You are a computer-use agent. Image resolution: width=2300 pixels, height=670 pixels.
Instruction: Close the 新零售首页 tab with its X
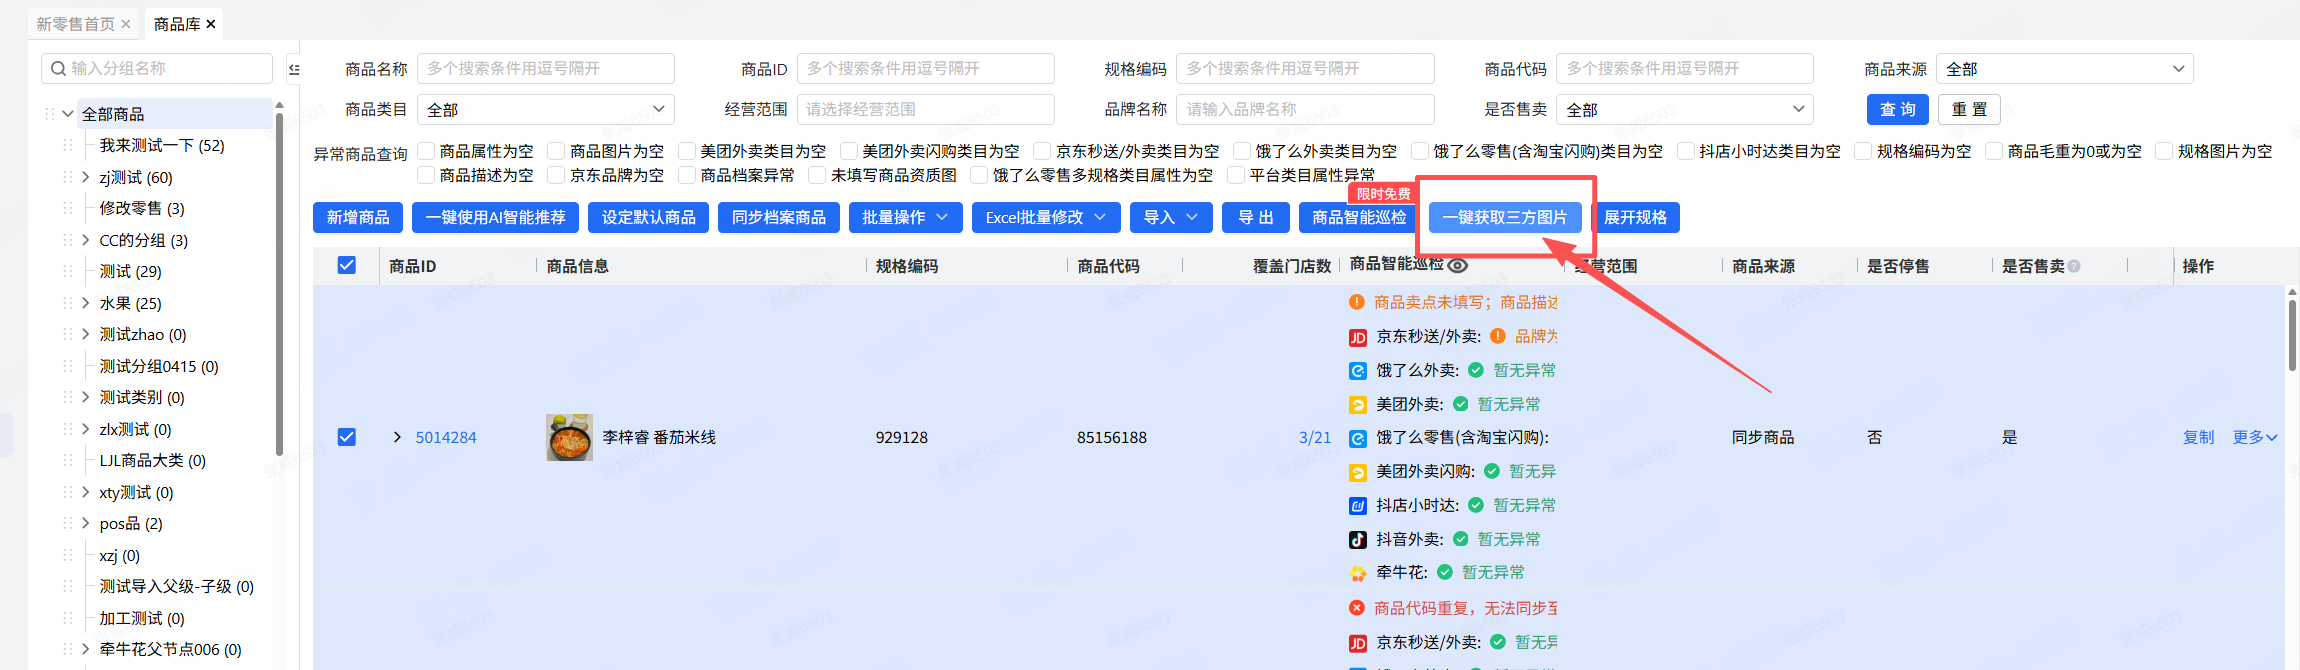126,24
